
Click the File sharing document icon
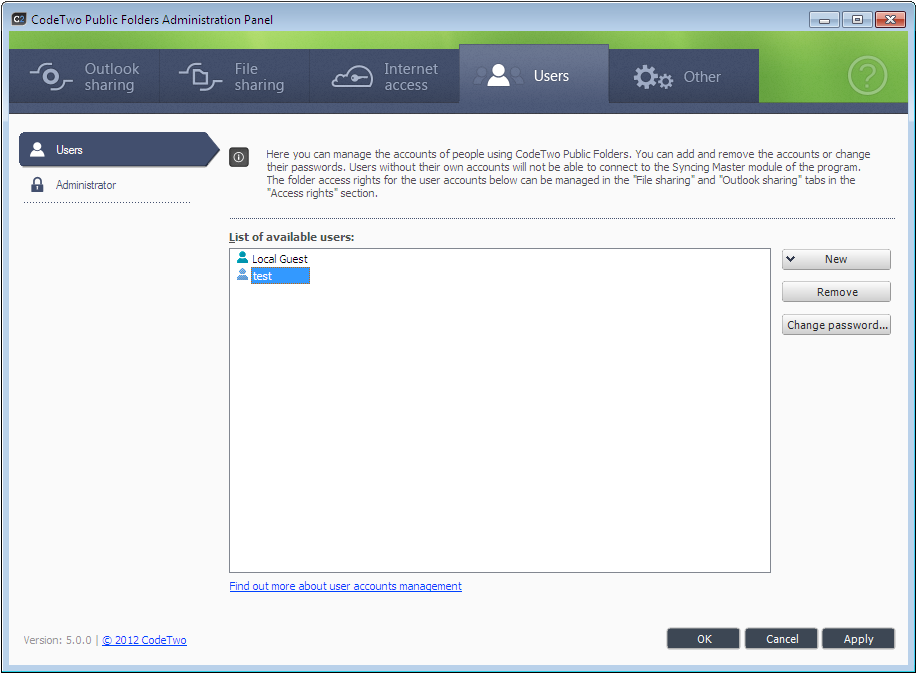click(x=201, y=77)
